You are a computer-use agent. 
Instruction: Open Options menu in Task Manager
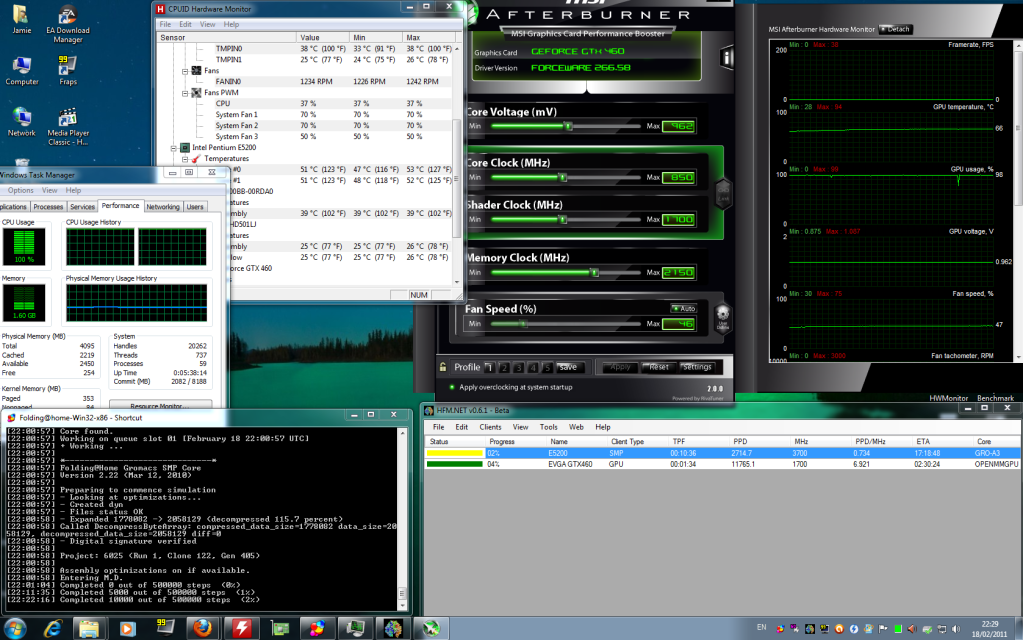(20, 190)
